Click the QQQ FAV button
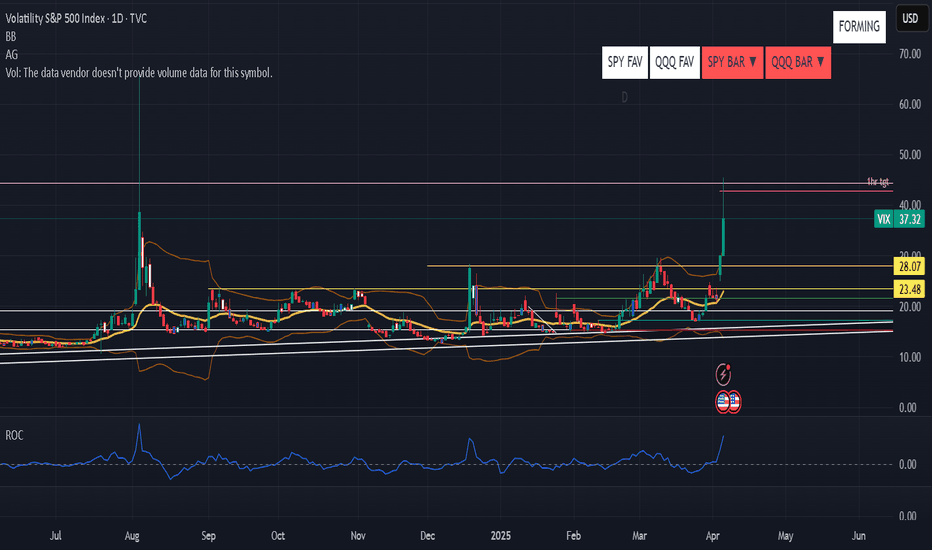Screen dimensions: 932x550 [675, 62]
